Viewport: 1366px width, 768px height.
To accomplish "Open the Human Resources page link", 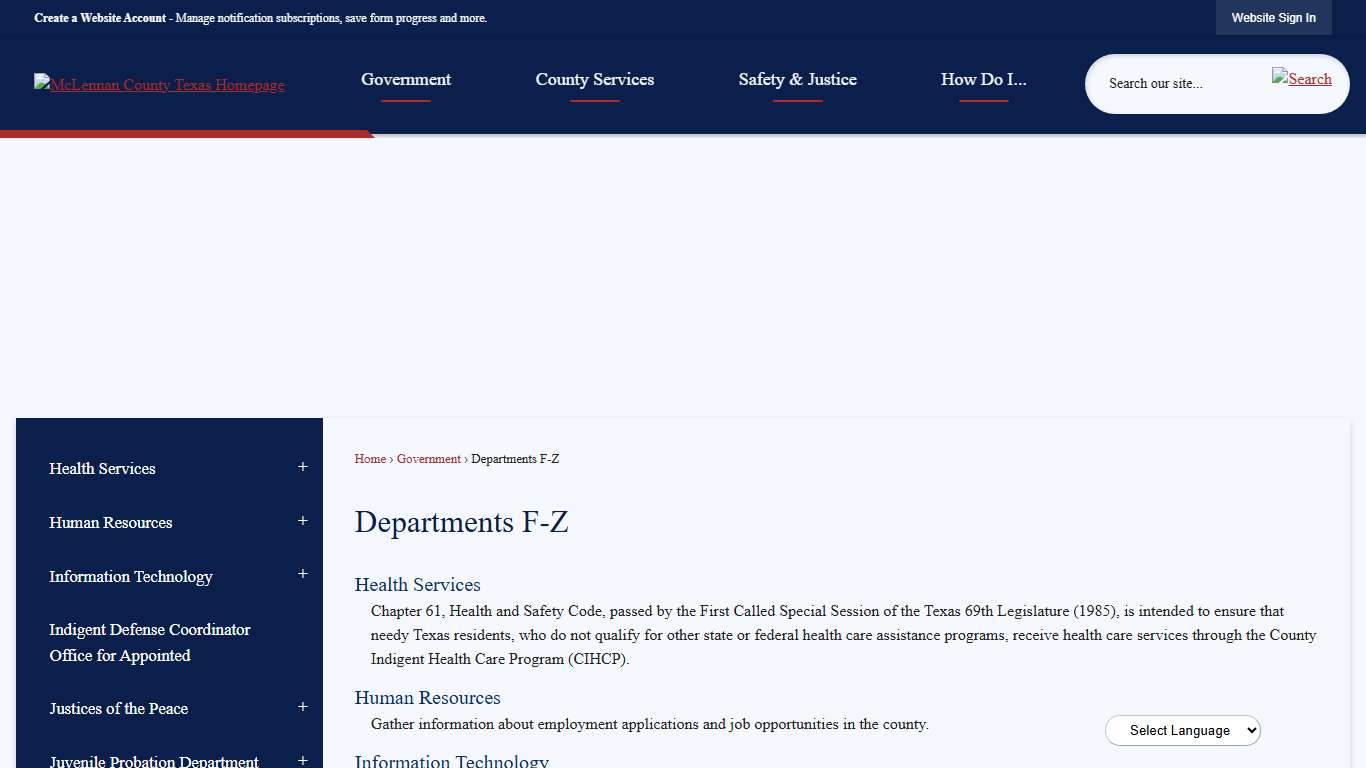I will 427,698.
